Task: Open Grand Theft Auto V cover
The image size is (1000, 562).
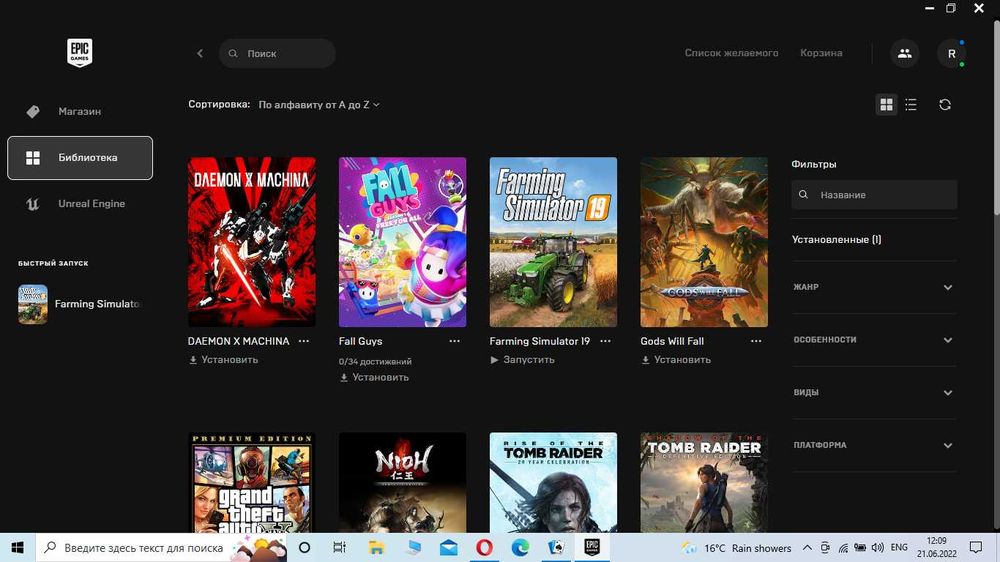Action: 252,482
